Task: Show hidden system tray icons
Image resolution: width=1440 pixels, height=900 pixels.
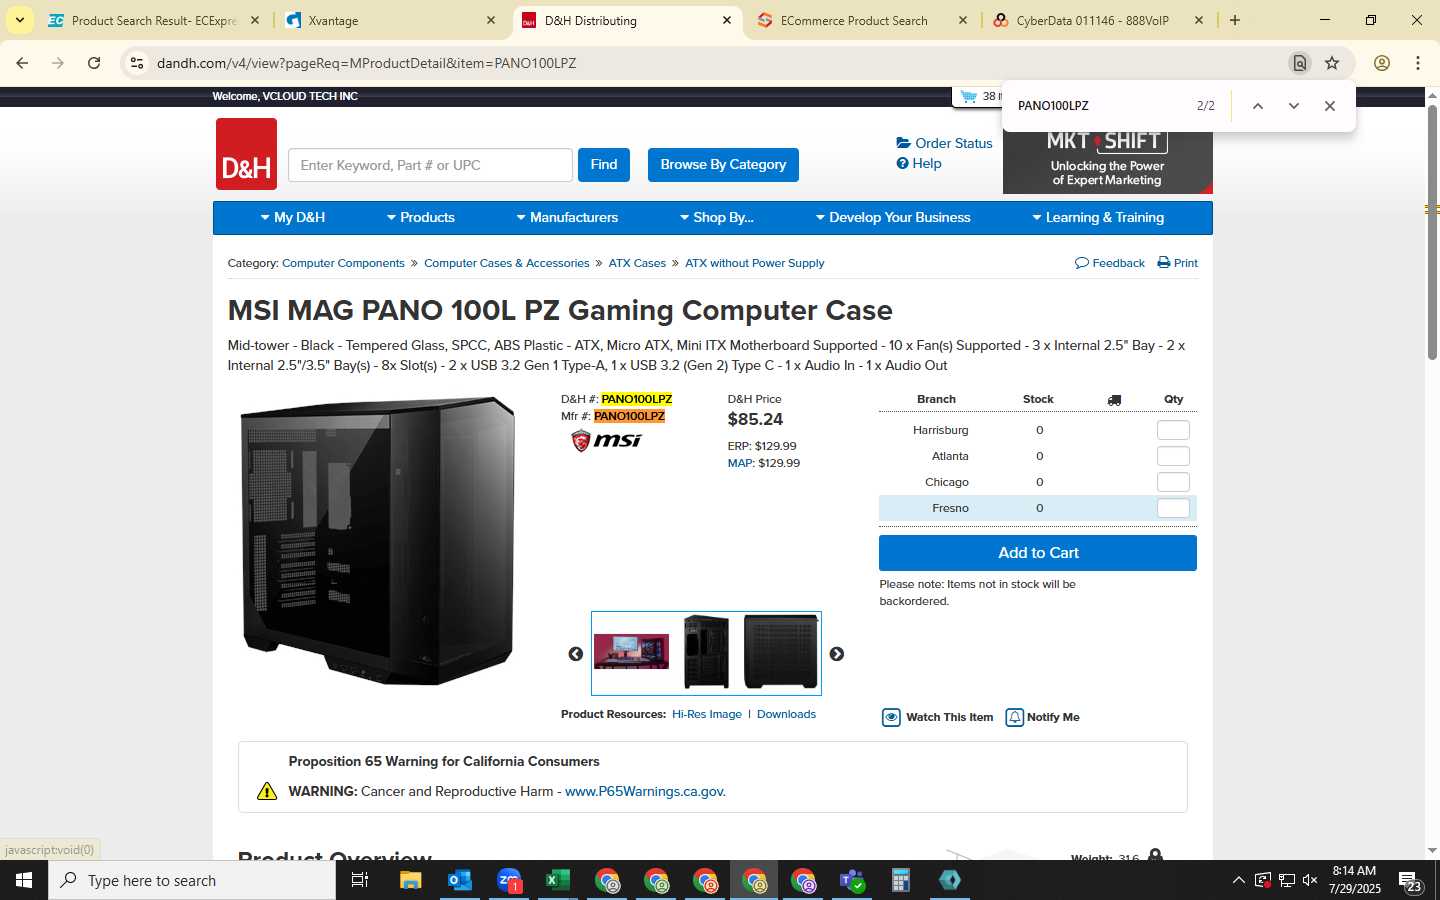Action: (x=1238, y=880)
